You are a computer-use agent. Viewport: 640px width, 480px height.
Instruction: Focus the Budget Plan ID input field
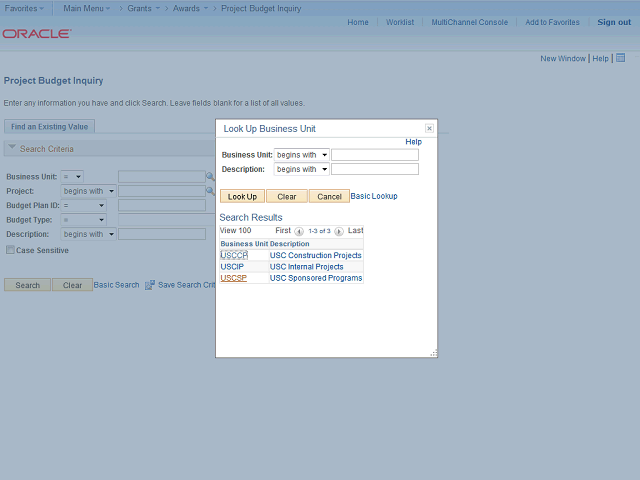(162, 205)
